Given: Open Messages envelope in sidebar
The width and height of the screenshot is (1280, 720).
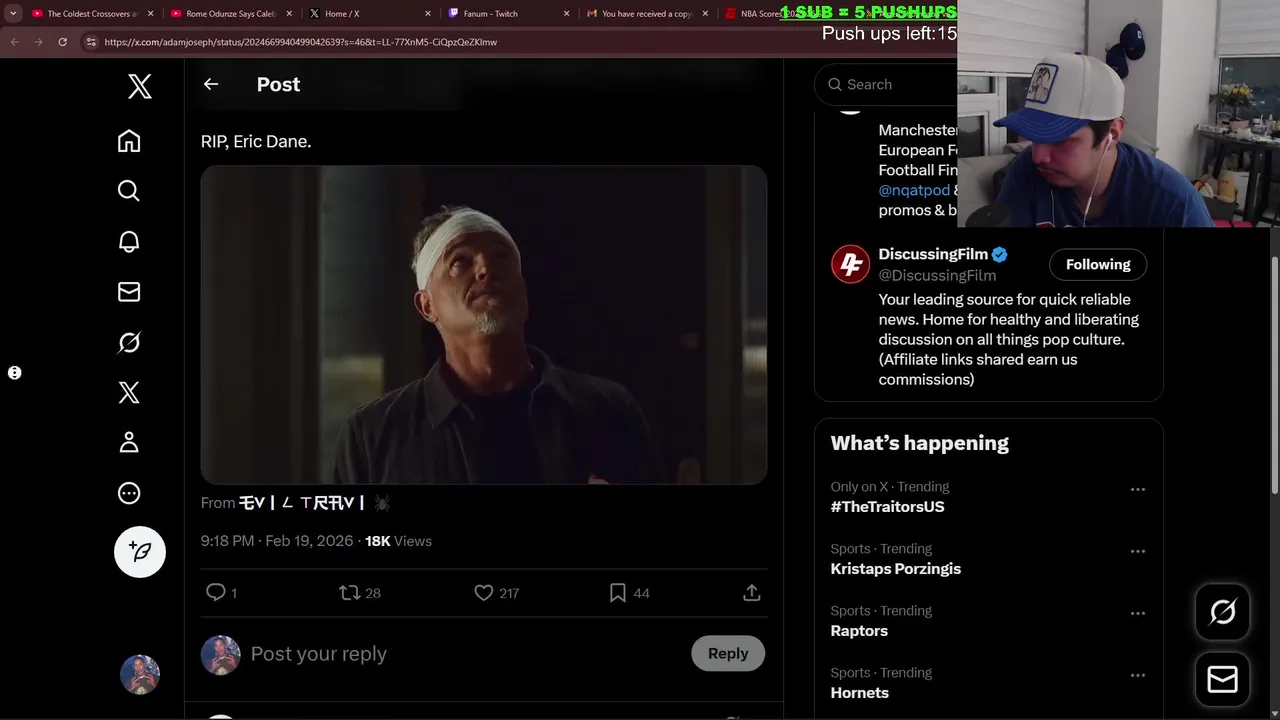Looking at the screenshot, I should (129, 292).
